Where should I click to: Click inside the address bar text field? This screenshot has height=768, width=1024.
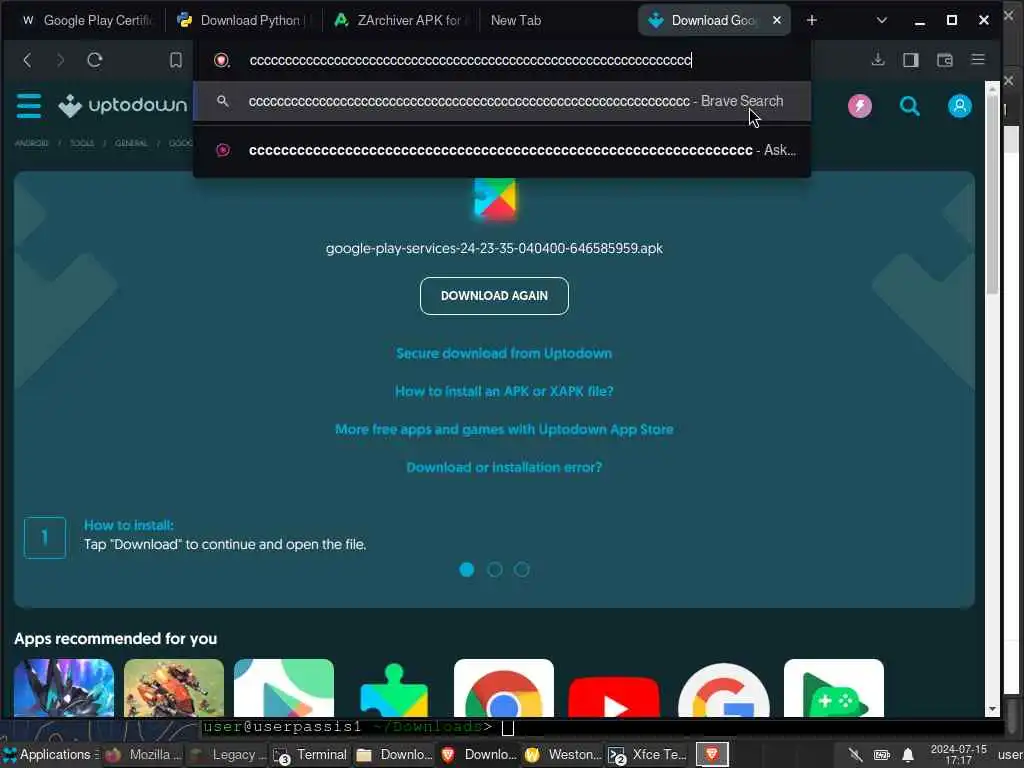(470, 60)
